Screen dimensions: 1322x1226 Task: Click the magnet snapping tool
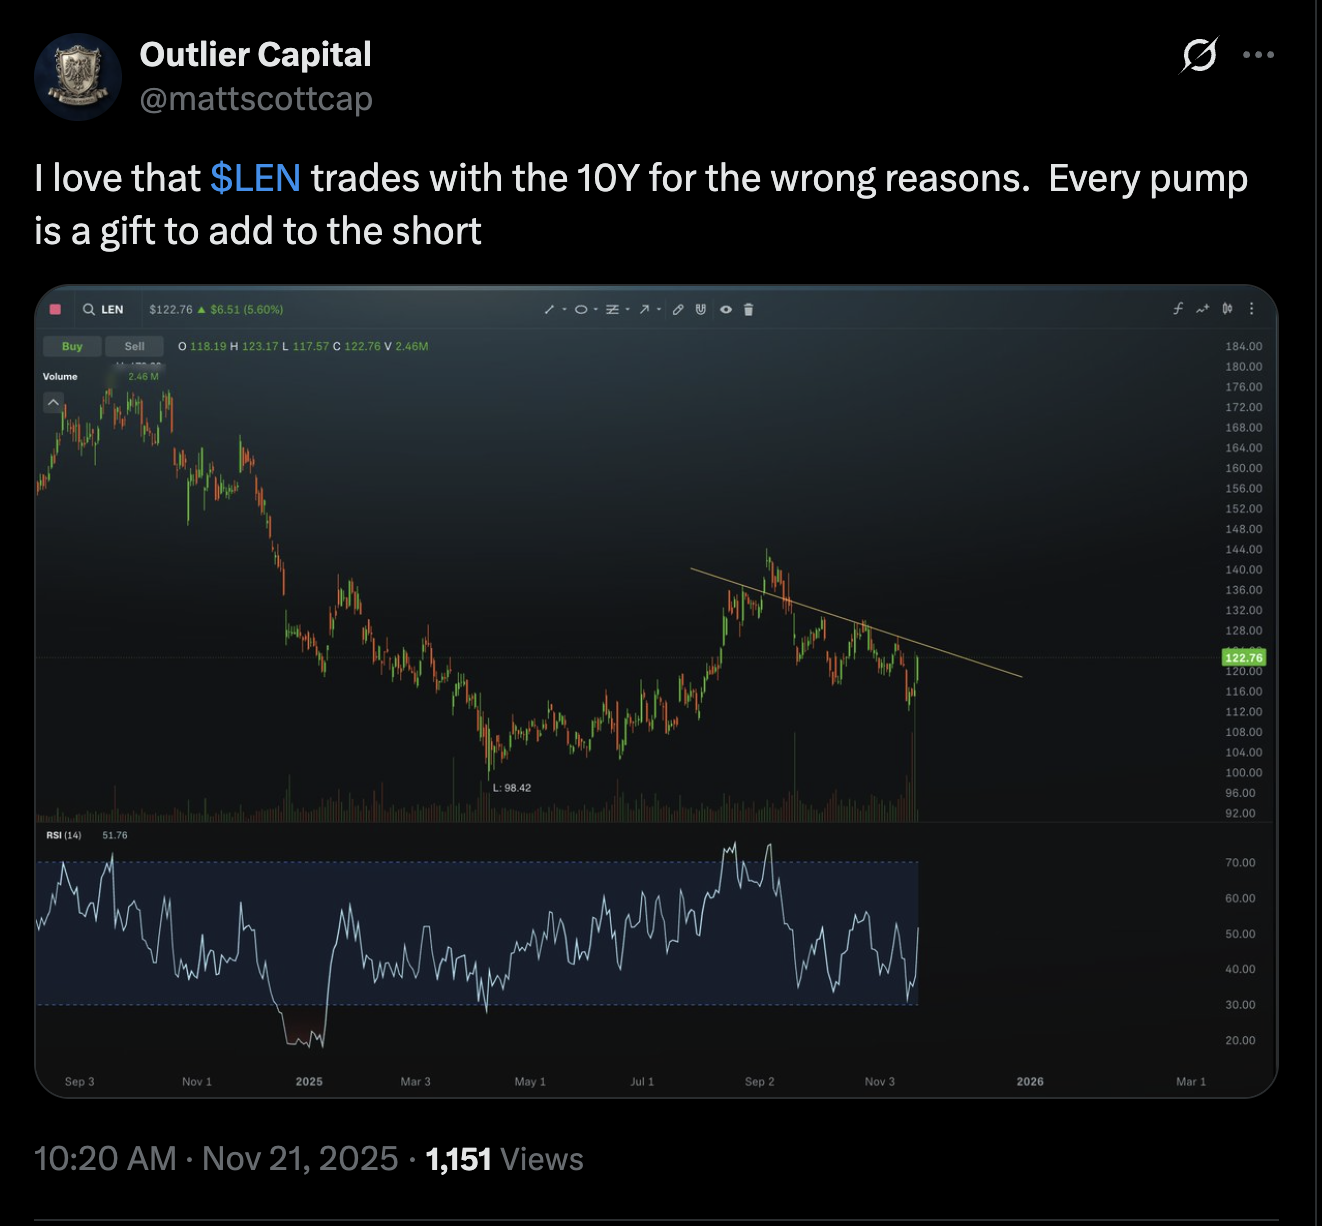701,310
